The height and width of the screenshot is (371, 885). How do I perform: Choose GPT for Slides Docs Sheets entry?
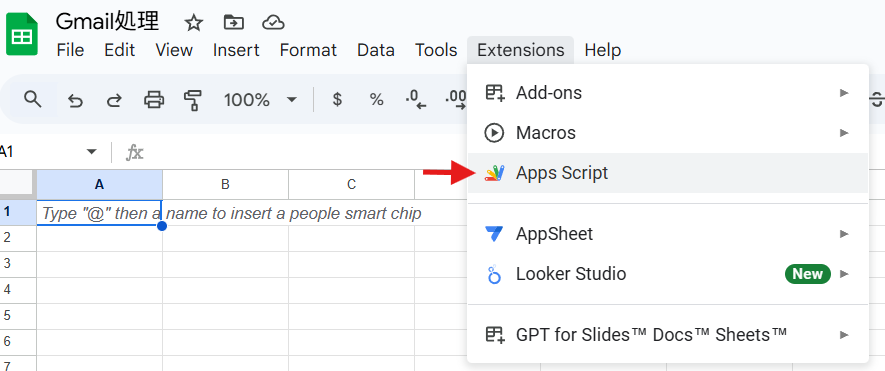pos(668,335)
